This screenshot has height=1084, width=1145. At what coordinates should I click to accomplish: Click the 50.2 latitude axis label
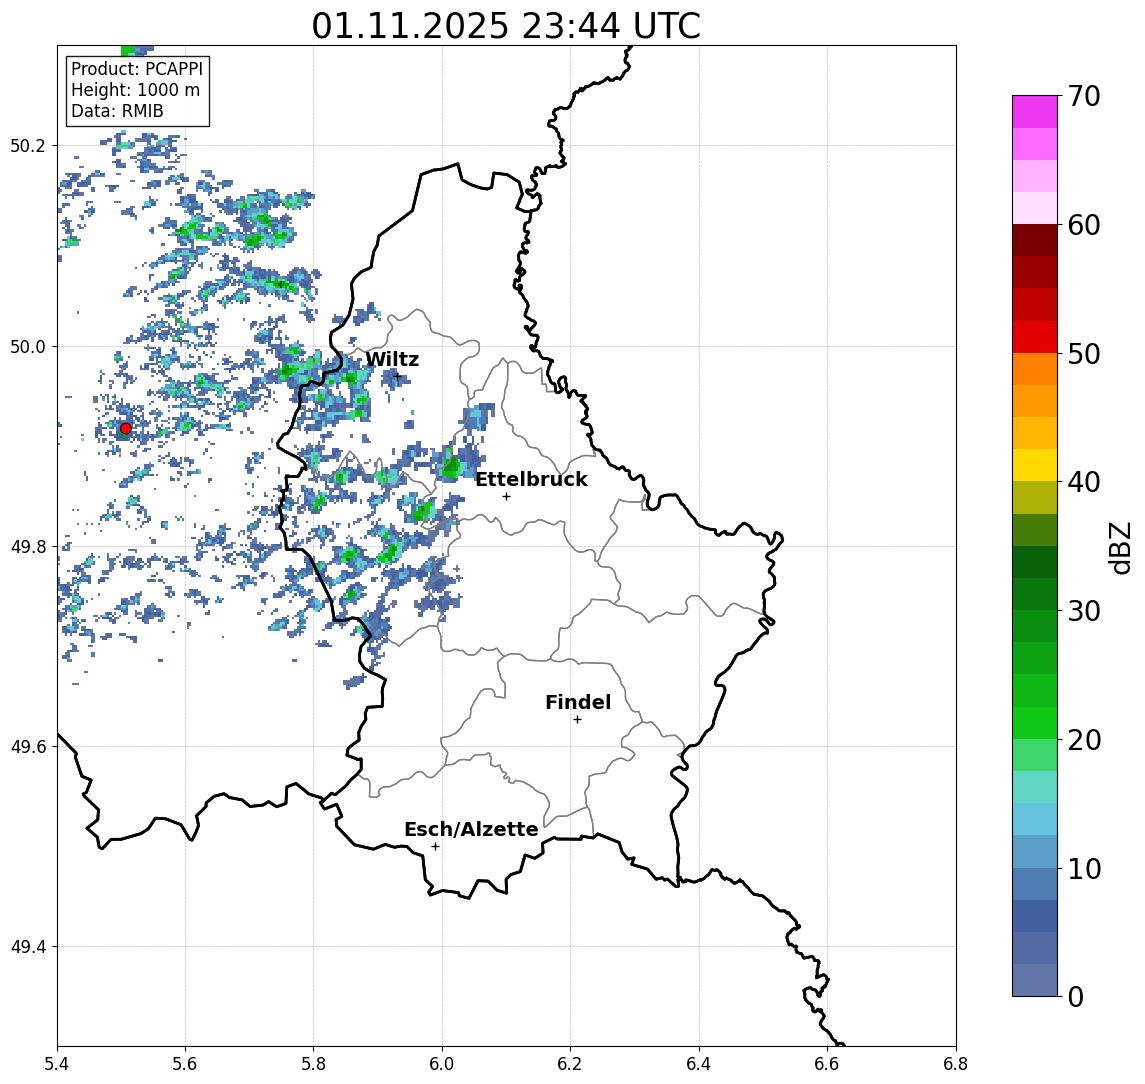28,145
